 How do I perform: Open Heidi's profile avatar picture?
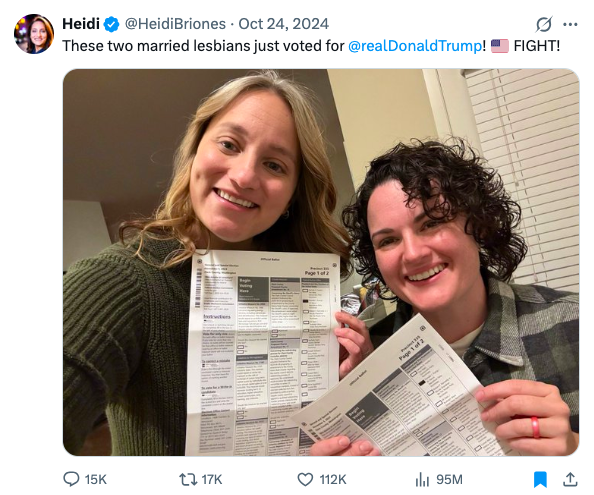pyautogui.click(x=34, y=34)
